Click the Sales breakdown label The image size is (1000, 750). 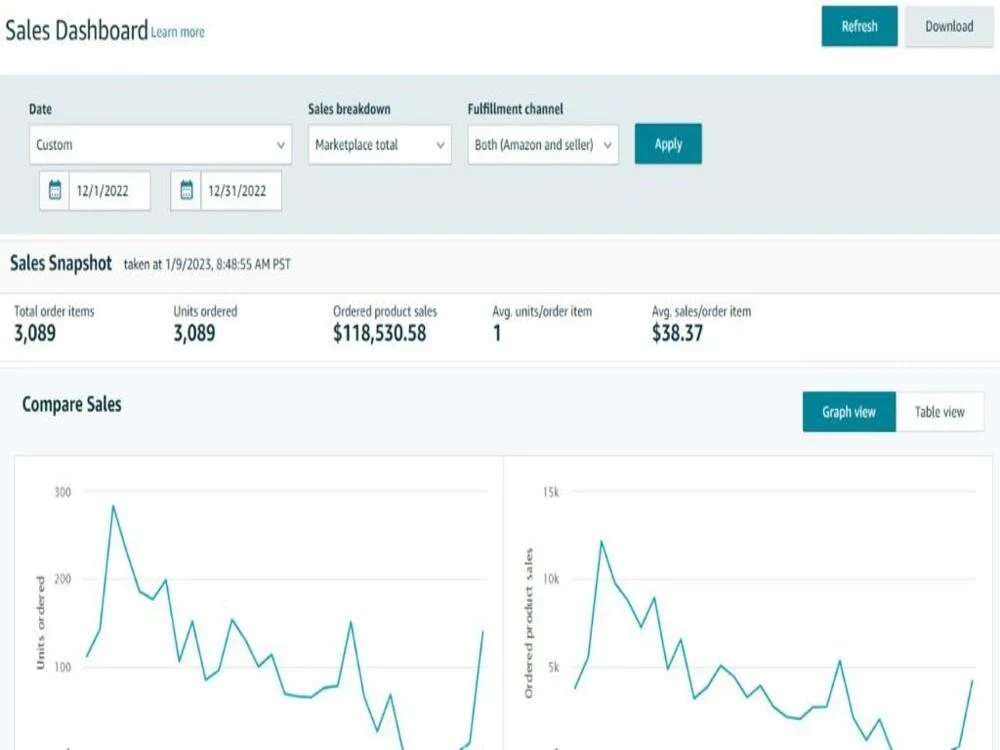tap(349, 109)
